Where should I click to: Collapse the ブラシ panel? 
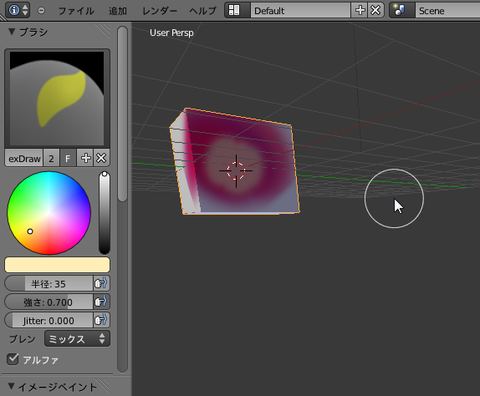click(12, 32)
